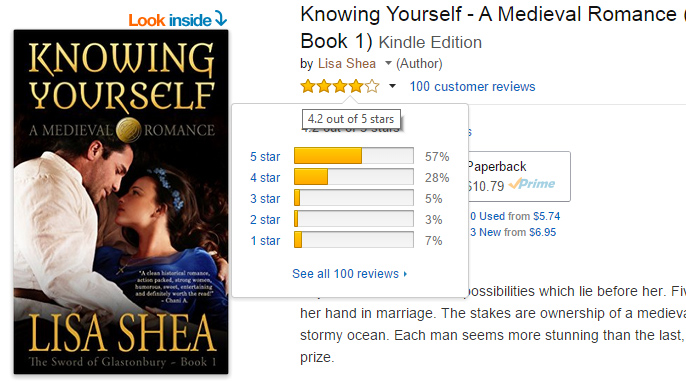Image resolution: width=686 pixels, height=382 pixels.
Task: Click the Look inside arrow icon
Action: (221, 19)
